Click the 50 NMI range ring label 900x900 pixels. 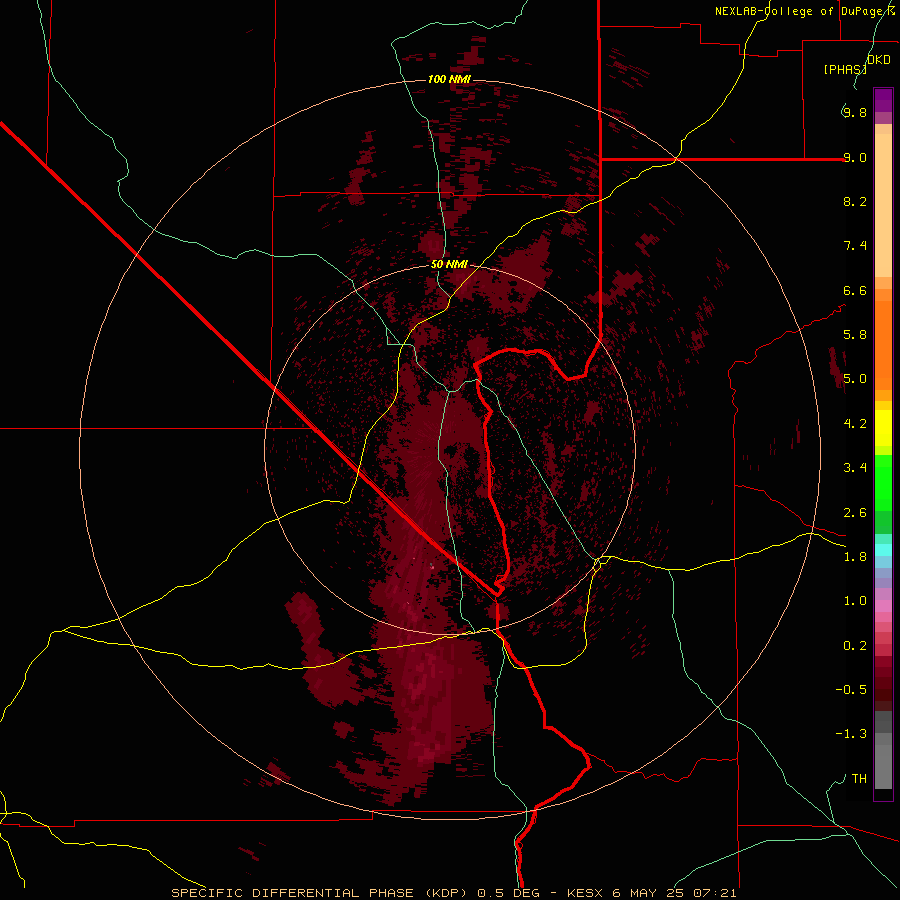click(x=449, y=264)
